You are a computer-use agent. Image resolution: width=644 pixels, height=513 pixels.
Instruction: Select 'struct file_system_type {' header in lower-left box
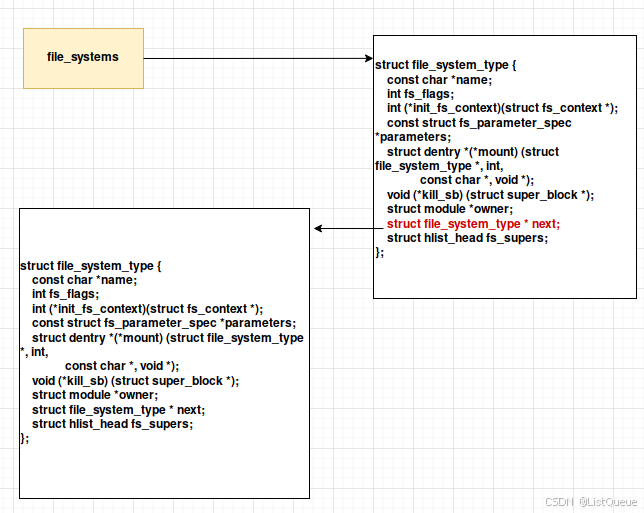pos(90,266)
